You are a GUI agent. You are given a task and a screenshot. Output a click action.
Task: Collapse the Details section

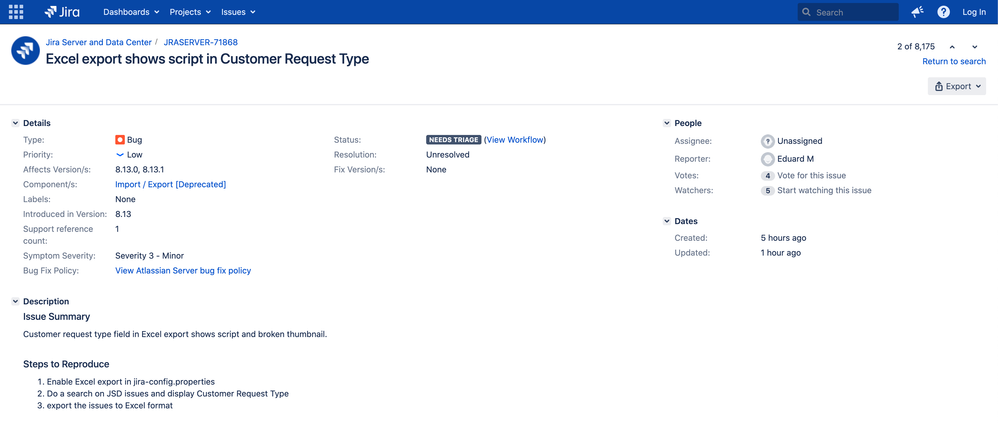[x=15, y=123]
